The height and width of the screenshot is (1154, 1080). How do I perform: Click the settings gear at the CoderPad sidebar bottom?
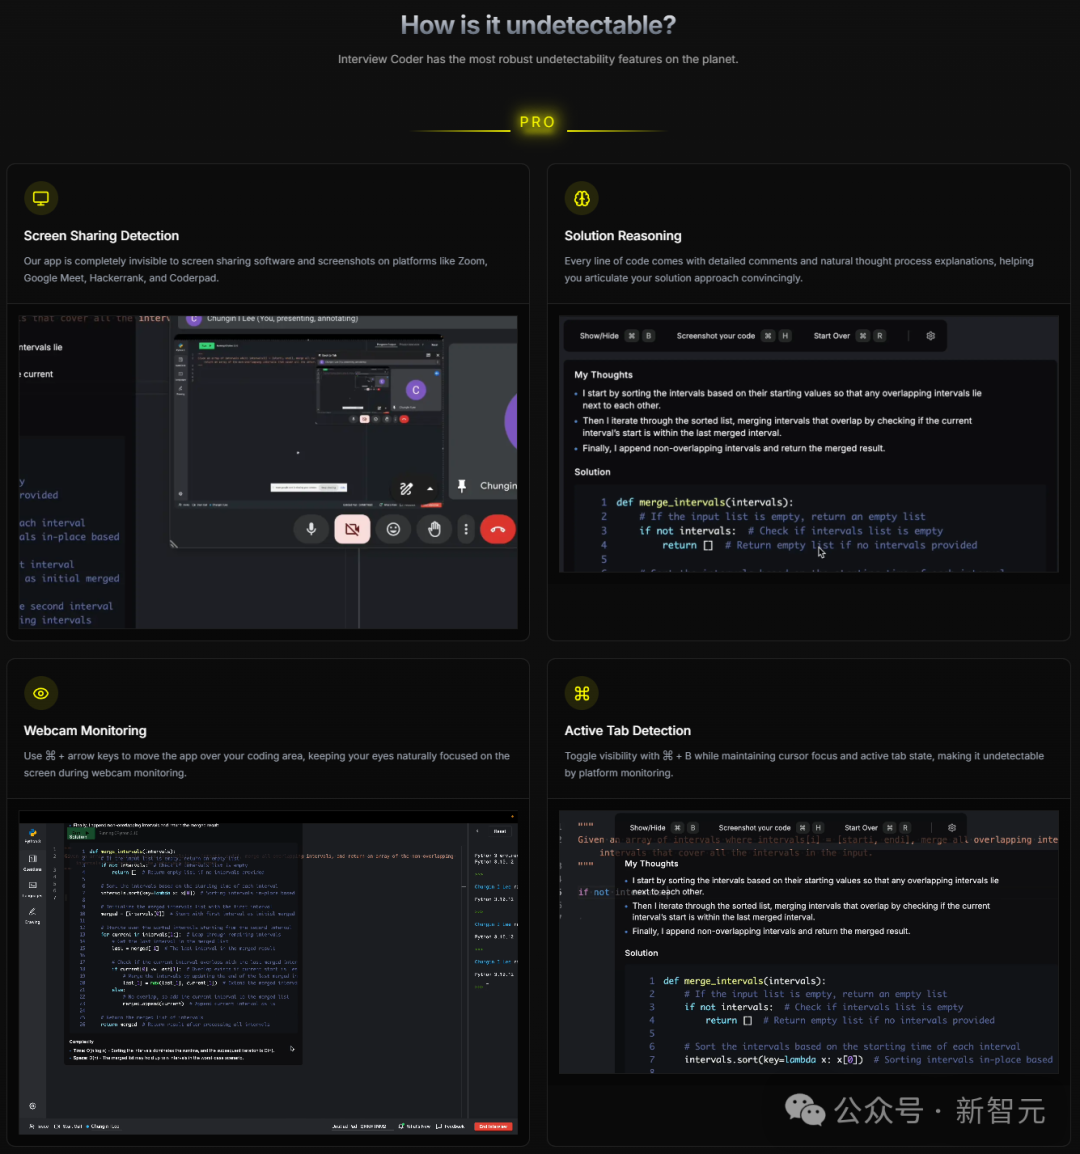coord(32,1106)
